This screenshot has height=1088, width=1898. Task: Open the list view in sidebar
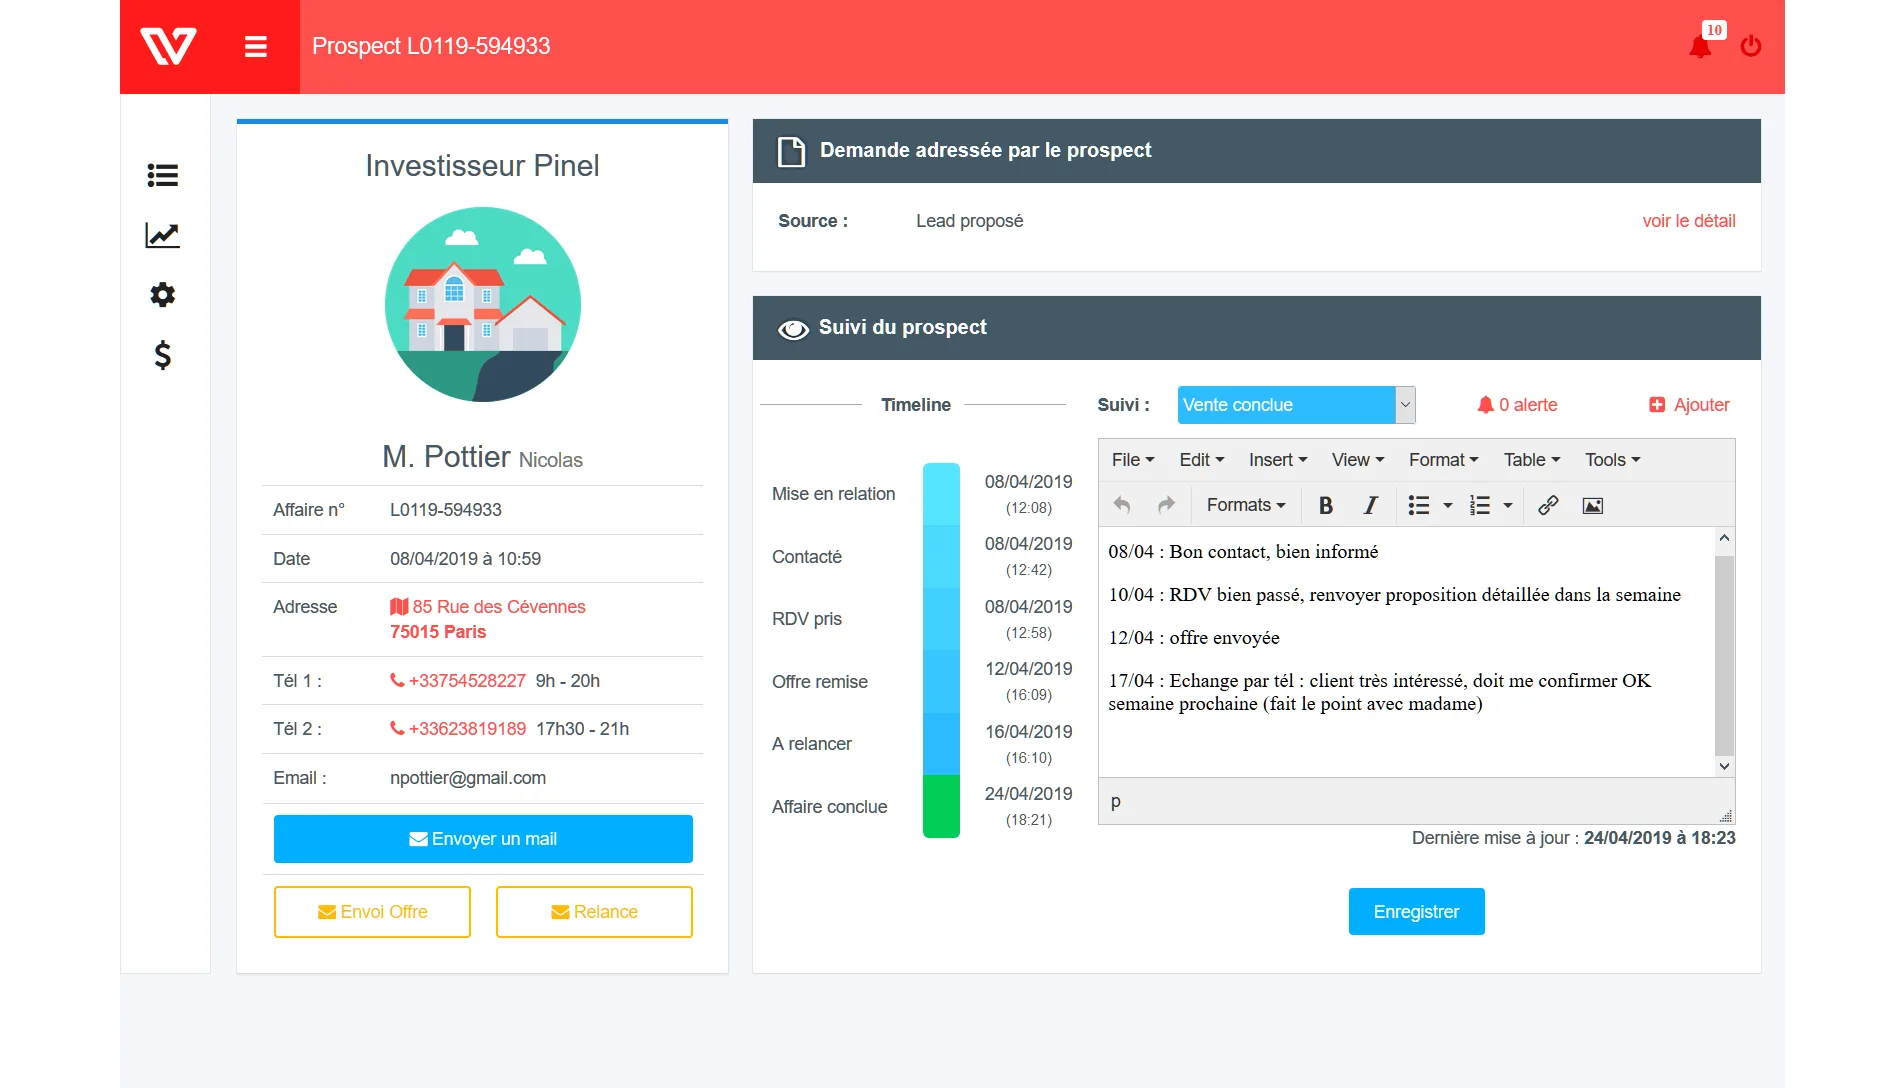coord(163,176)
